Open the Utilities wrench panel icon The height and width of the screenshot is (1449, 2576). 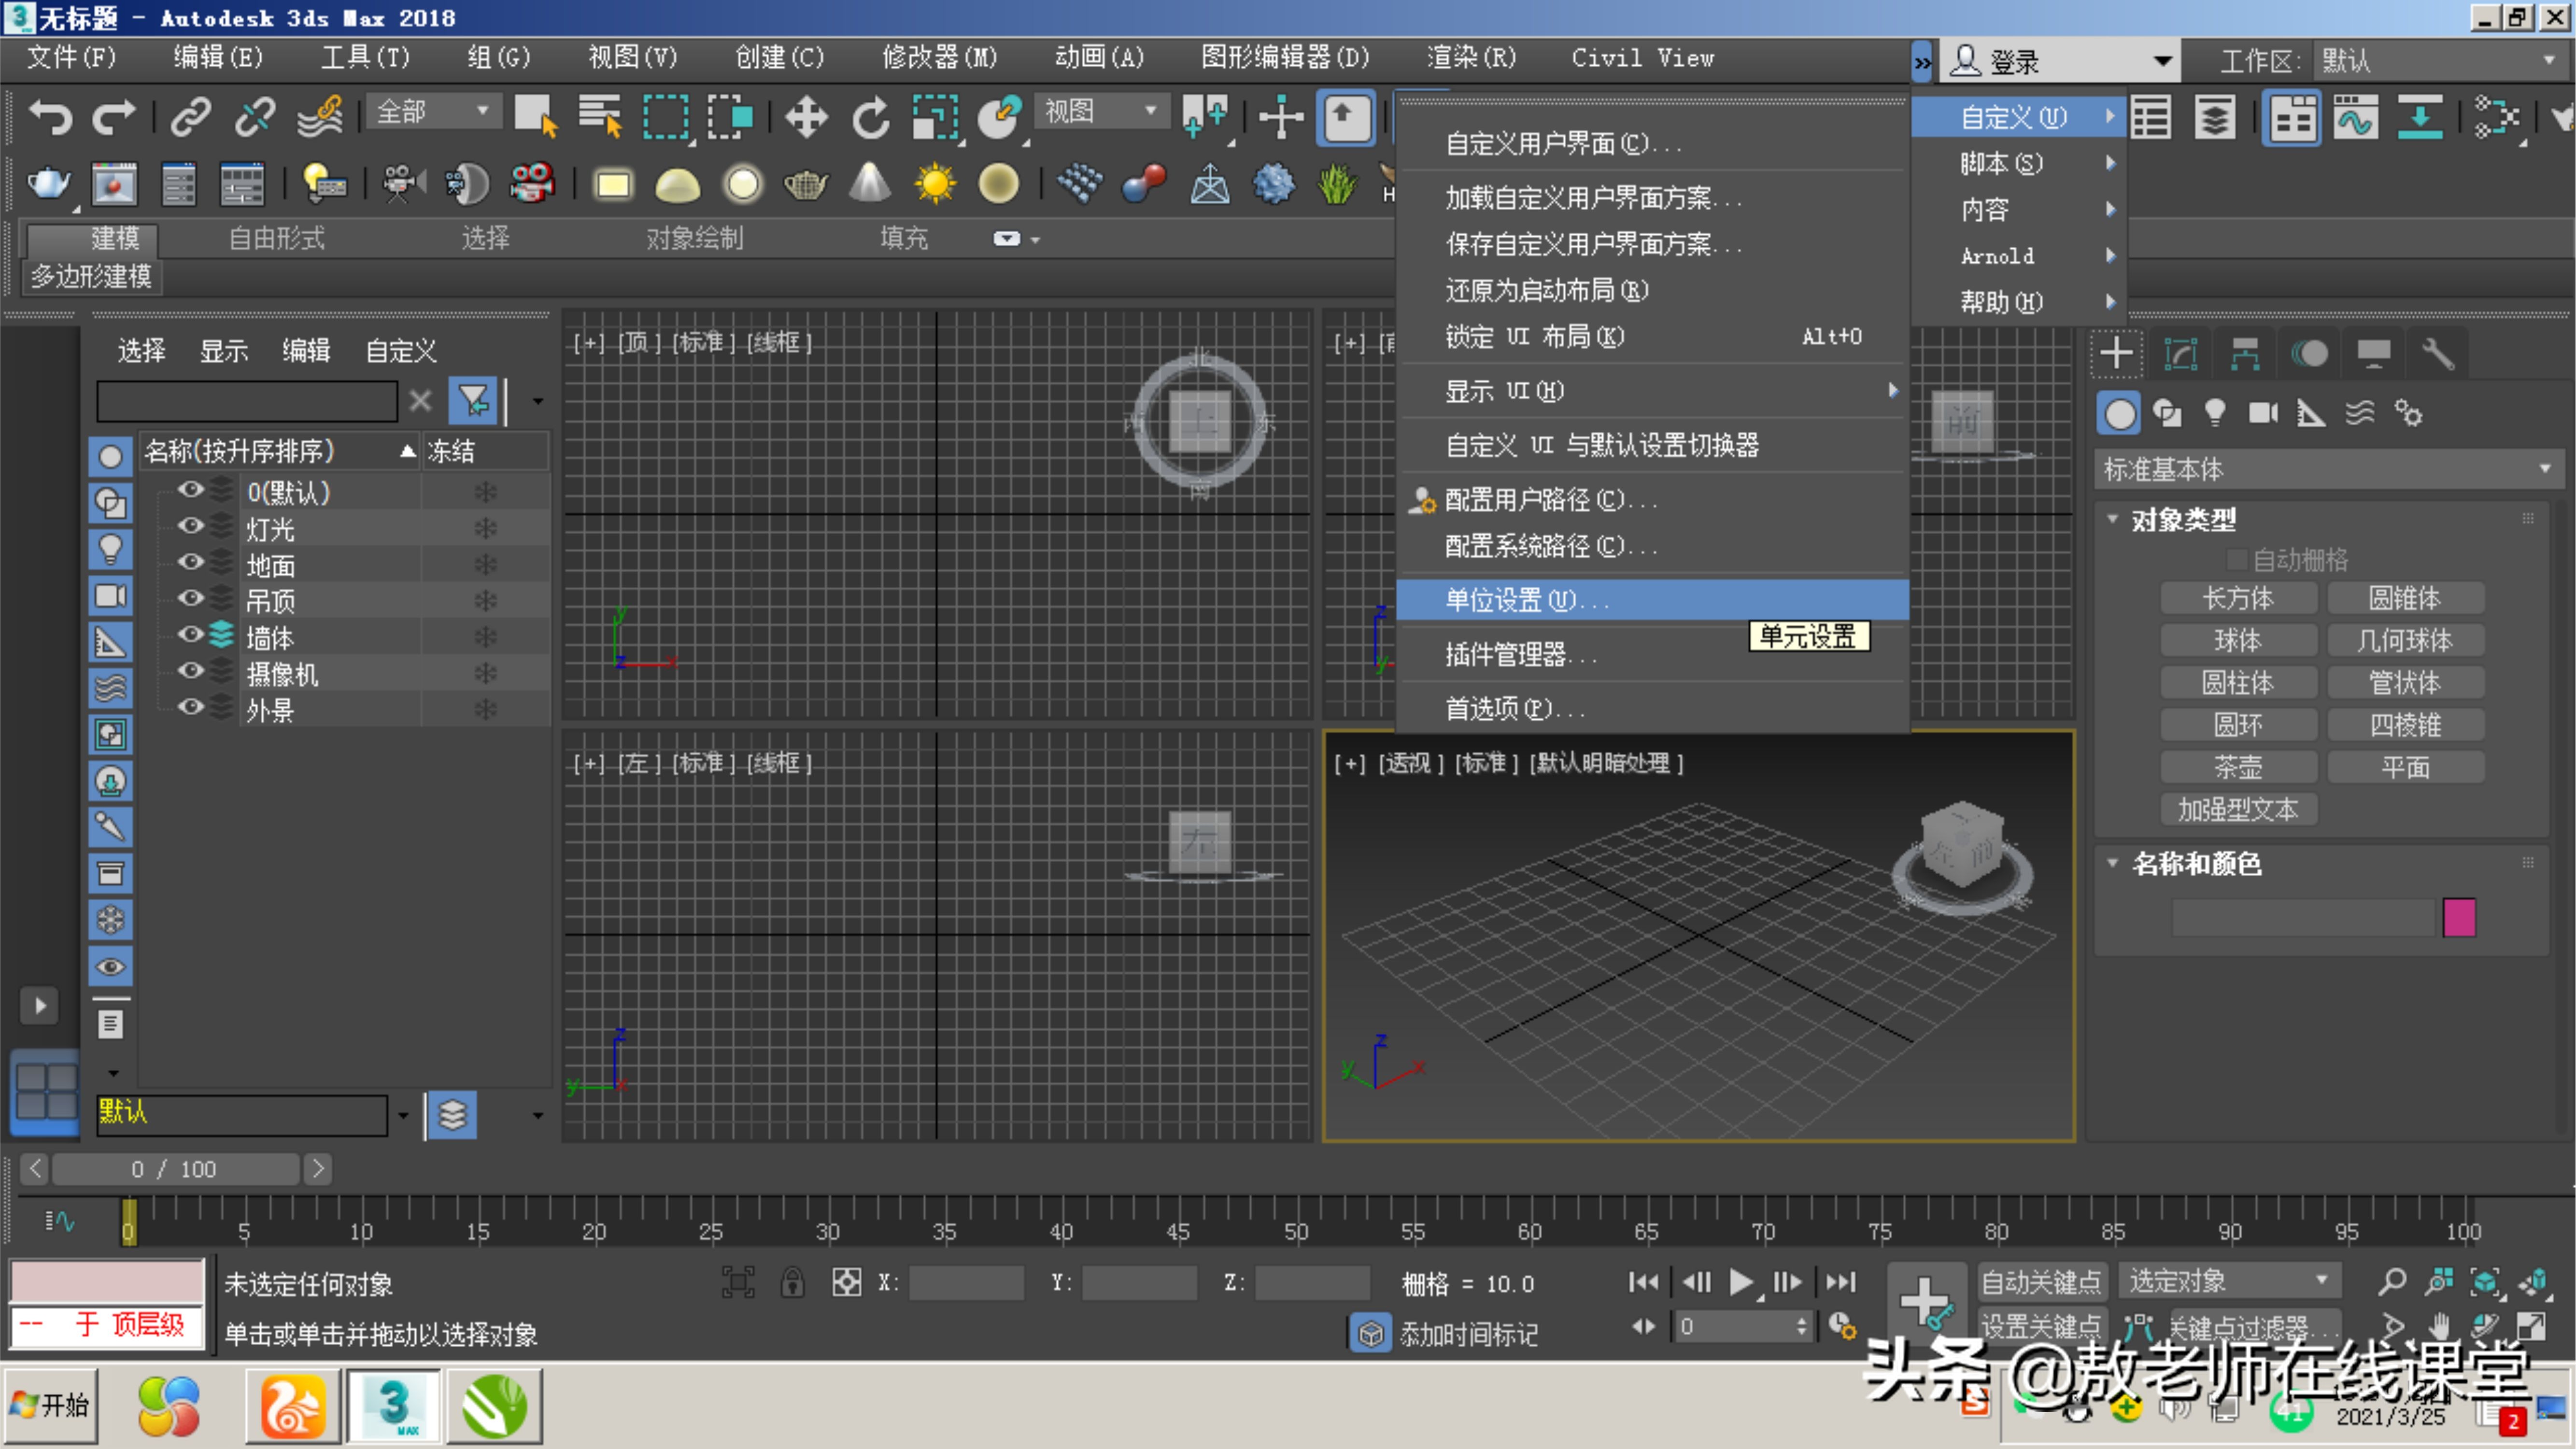(2437, 352)
